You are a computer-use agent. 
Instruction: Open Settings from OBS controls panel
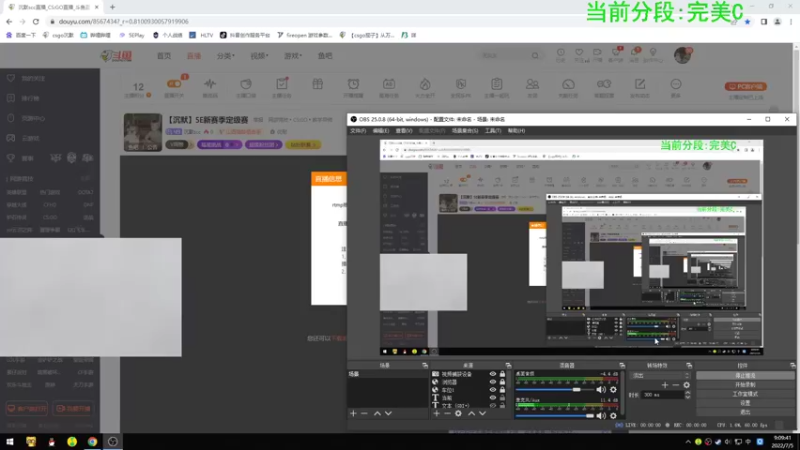[745, 403]
